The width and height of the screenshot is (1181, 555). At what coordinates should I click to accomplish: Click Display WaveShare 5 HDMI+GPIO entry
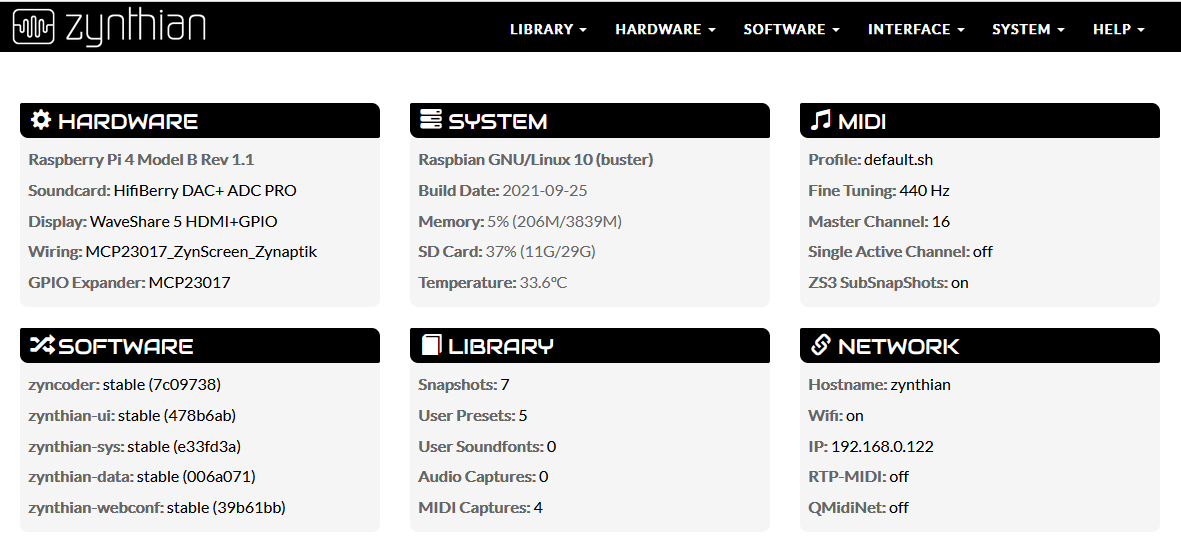[153, 221]
